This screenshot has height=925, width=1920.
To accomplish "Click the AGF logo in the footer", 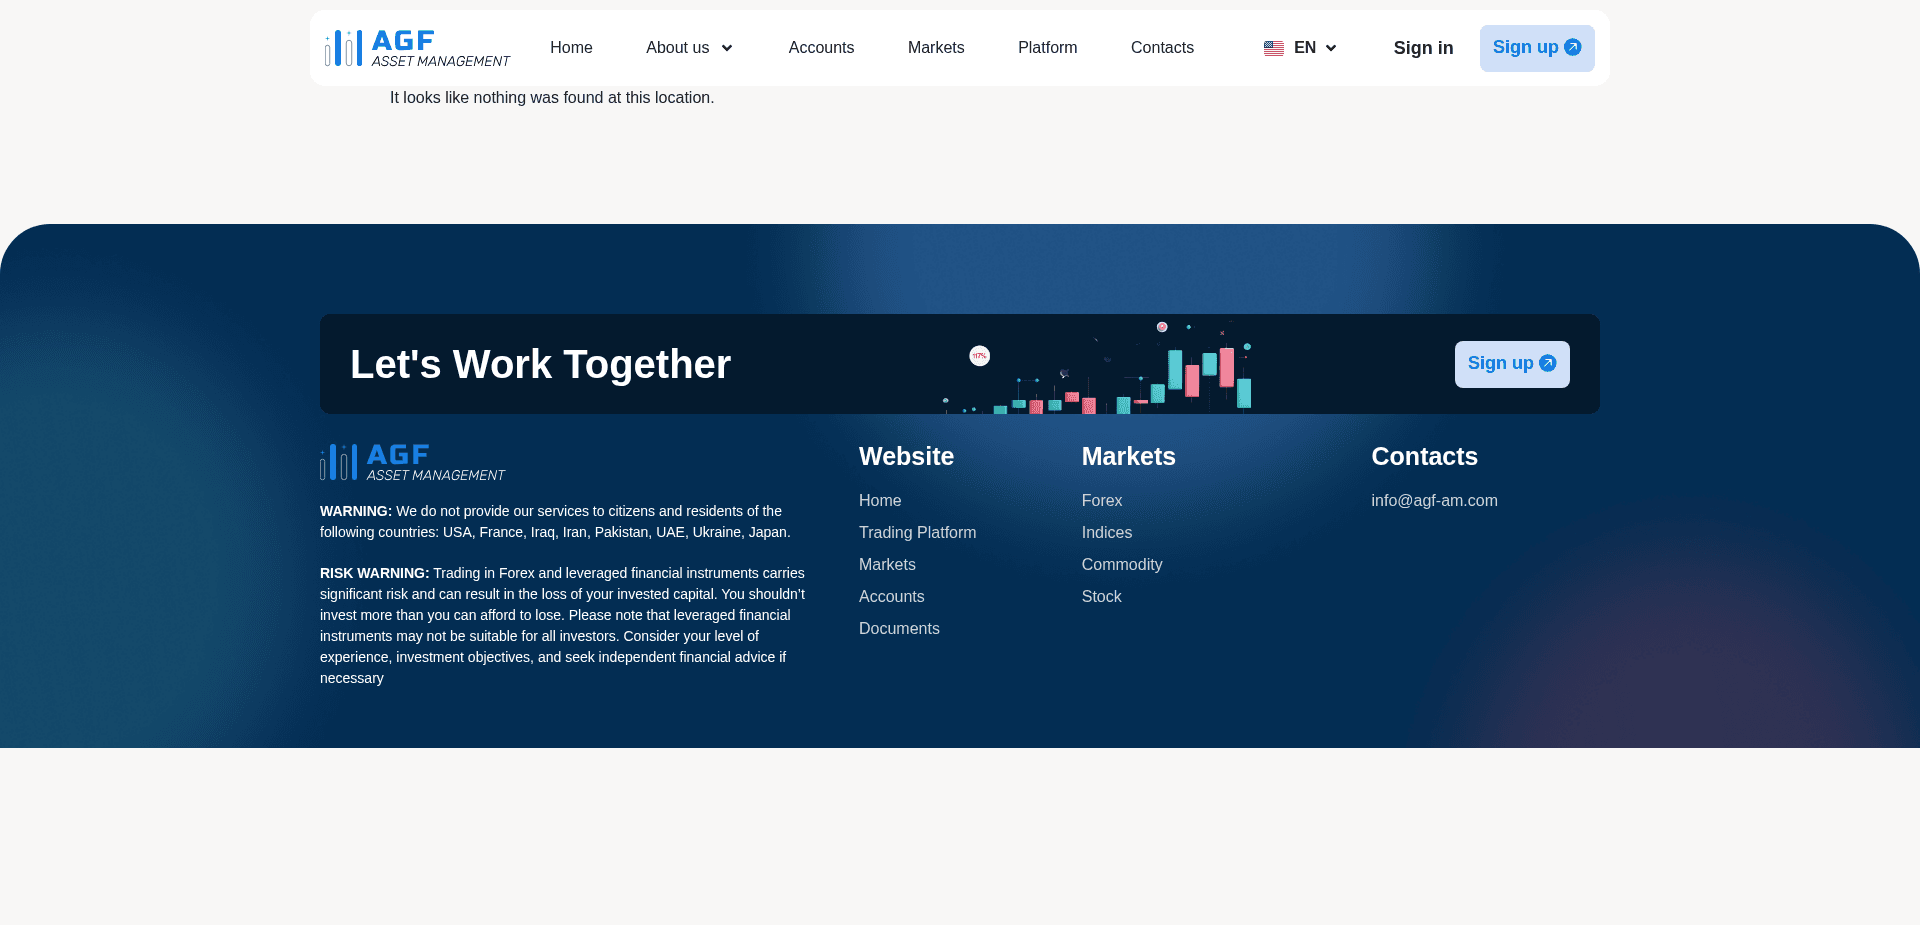I will pos(412,461).
